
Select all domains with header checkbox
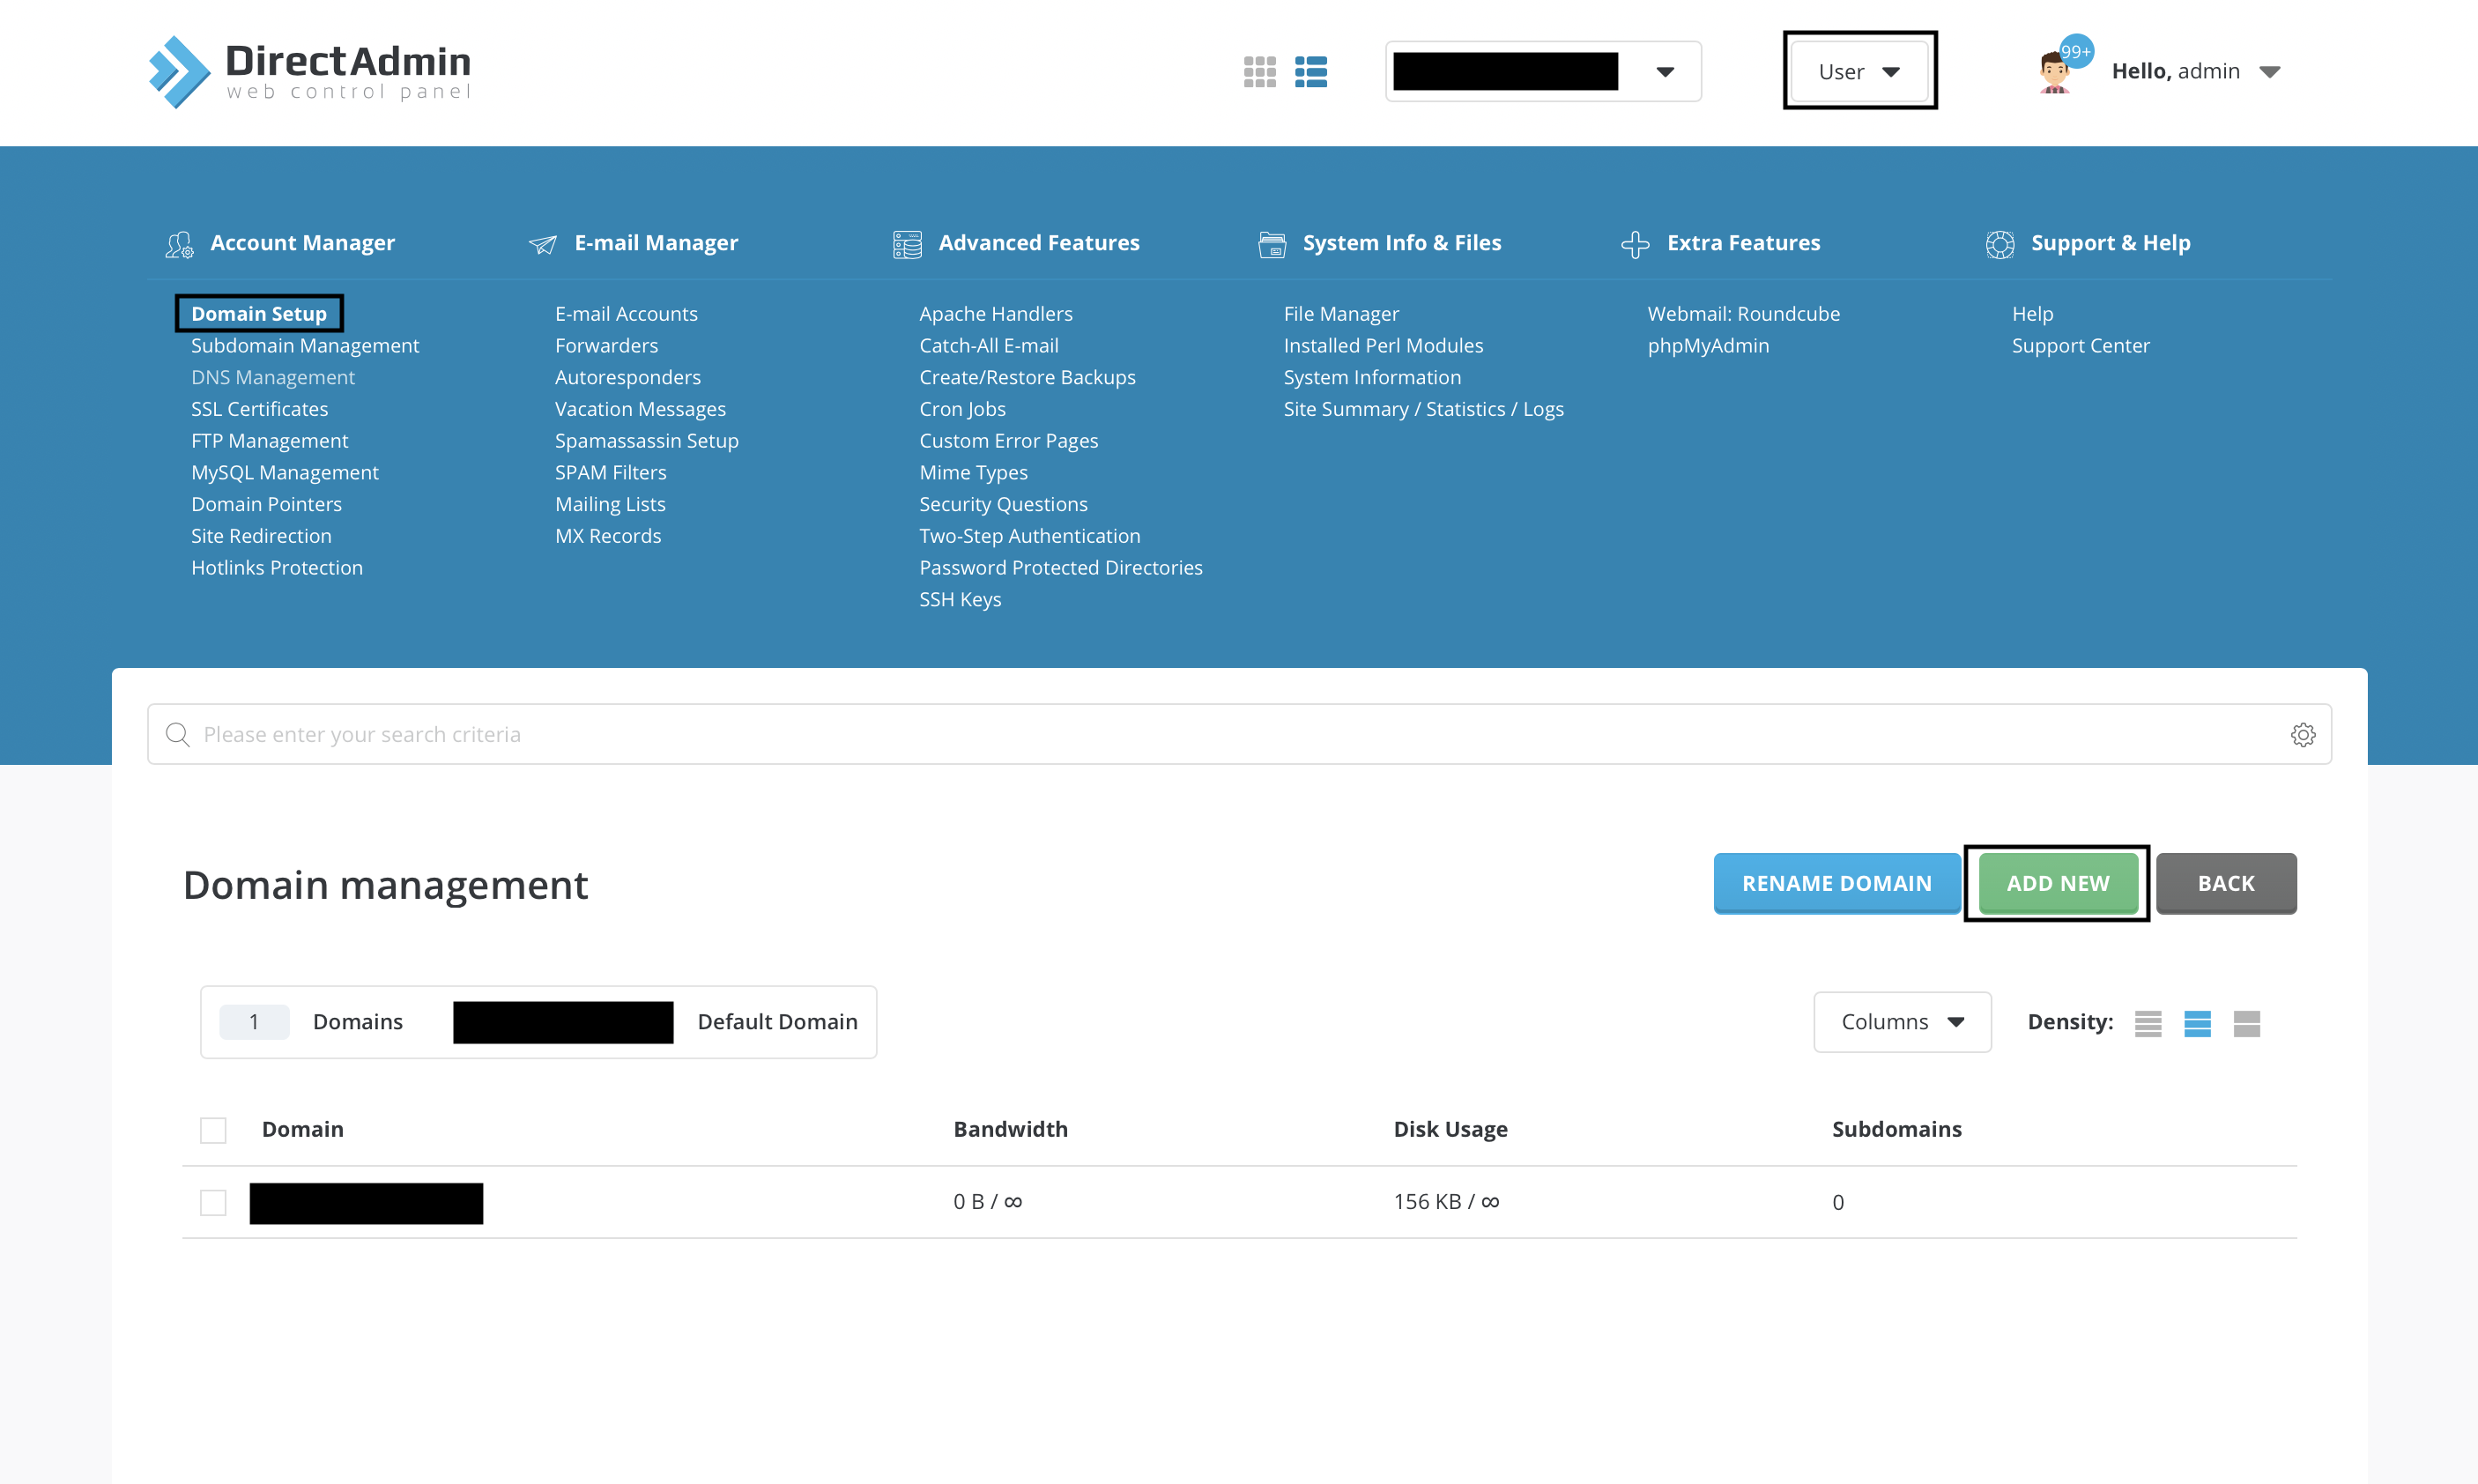click(213, 1130)
